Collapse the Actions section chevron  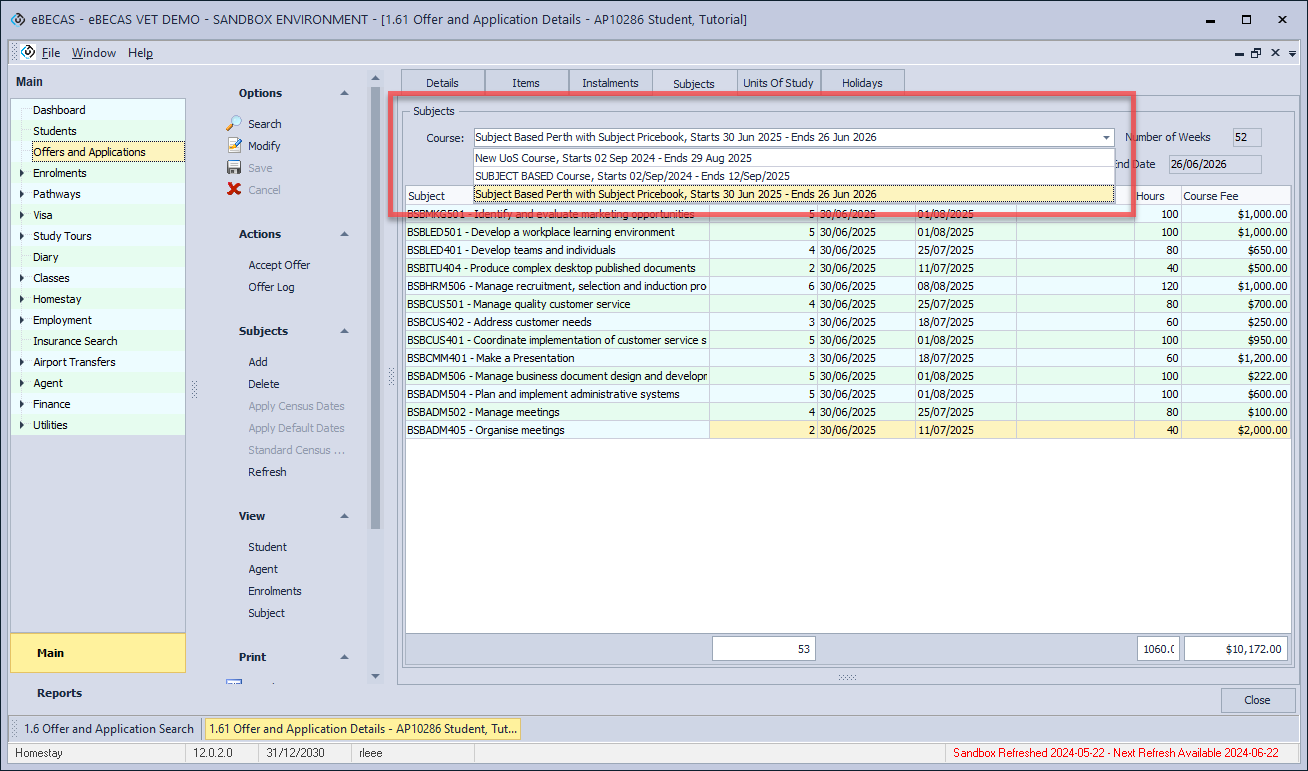[344, 234]
